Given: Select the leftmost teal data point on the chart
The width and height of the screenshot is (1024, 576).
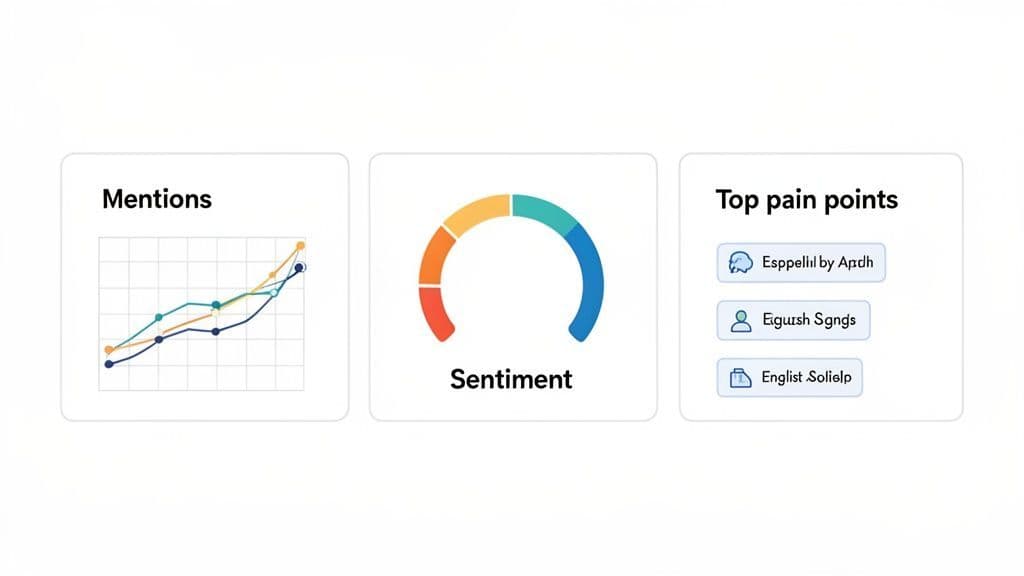Looking at the screenshot, I should [158, 317].
